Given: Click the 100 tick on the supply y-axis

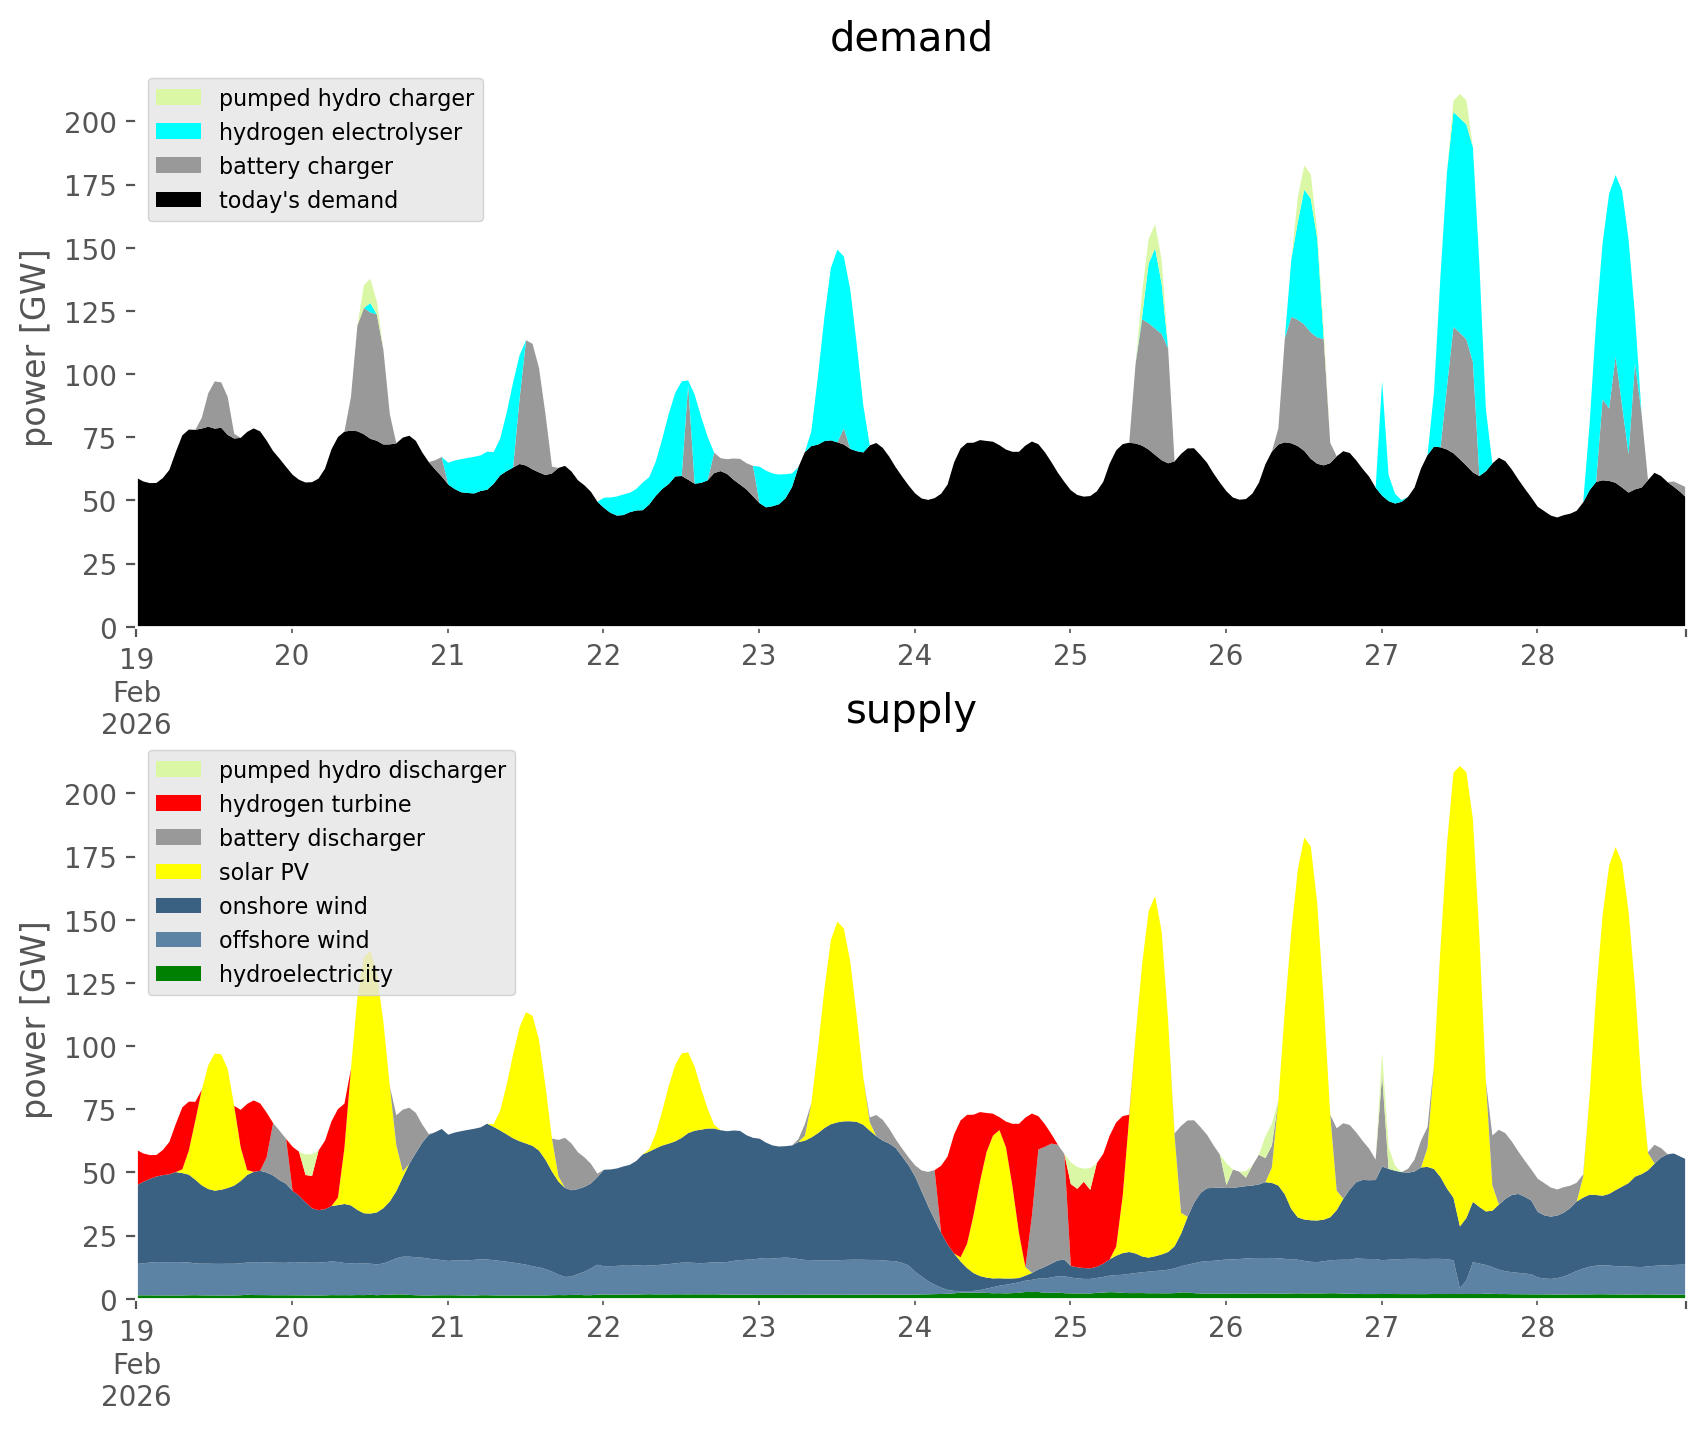Looking at the screenshot, I should 91,1047.
